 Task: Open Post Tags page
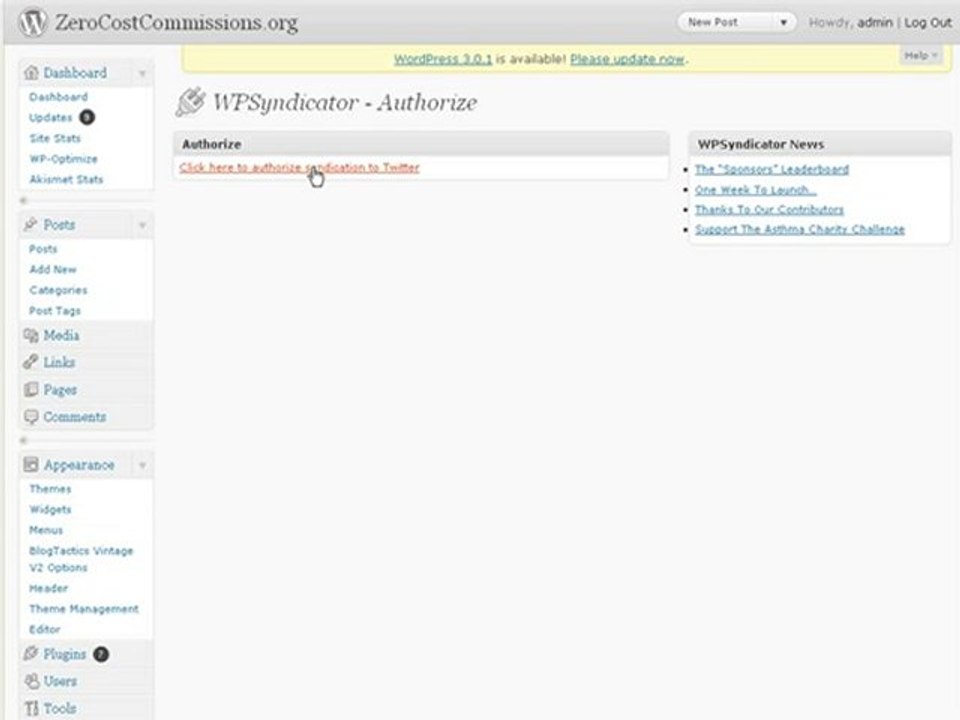pyautogui.click(x=54, y=311)
